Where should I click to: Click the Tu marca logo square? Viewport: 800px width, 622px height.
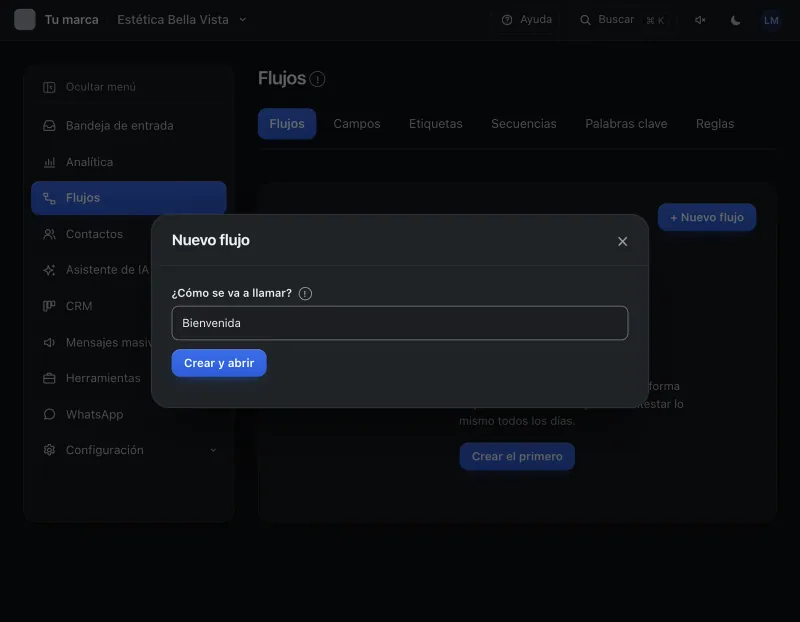25,20
